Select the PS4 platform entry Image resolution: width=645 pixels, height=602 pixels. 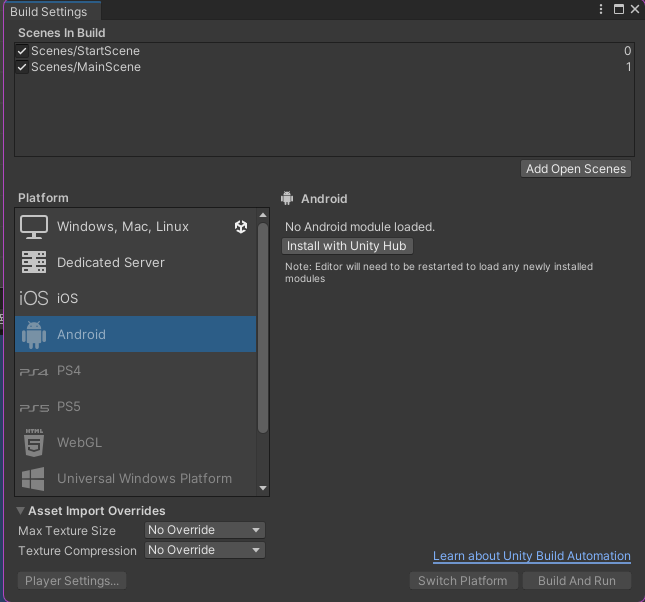click(135, 370)
